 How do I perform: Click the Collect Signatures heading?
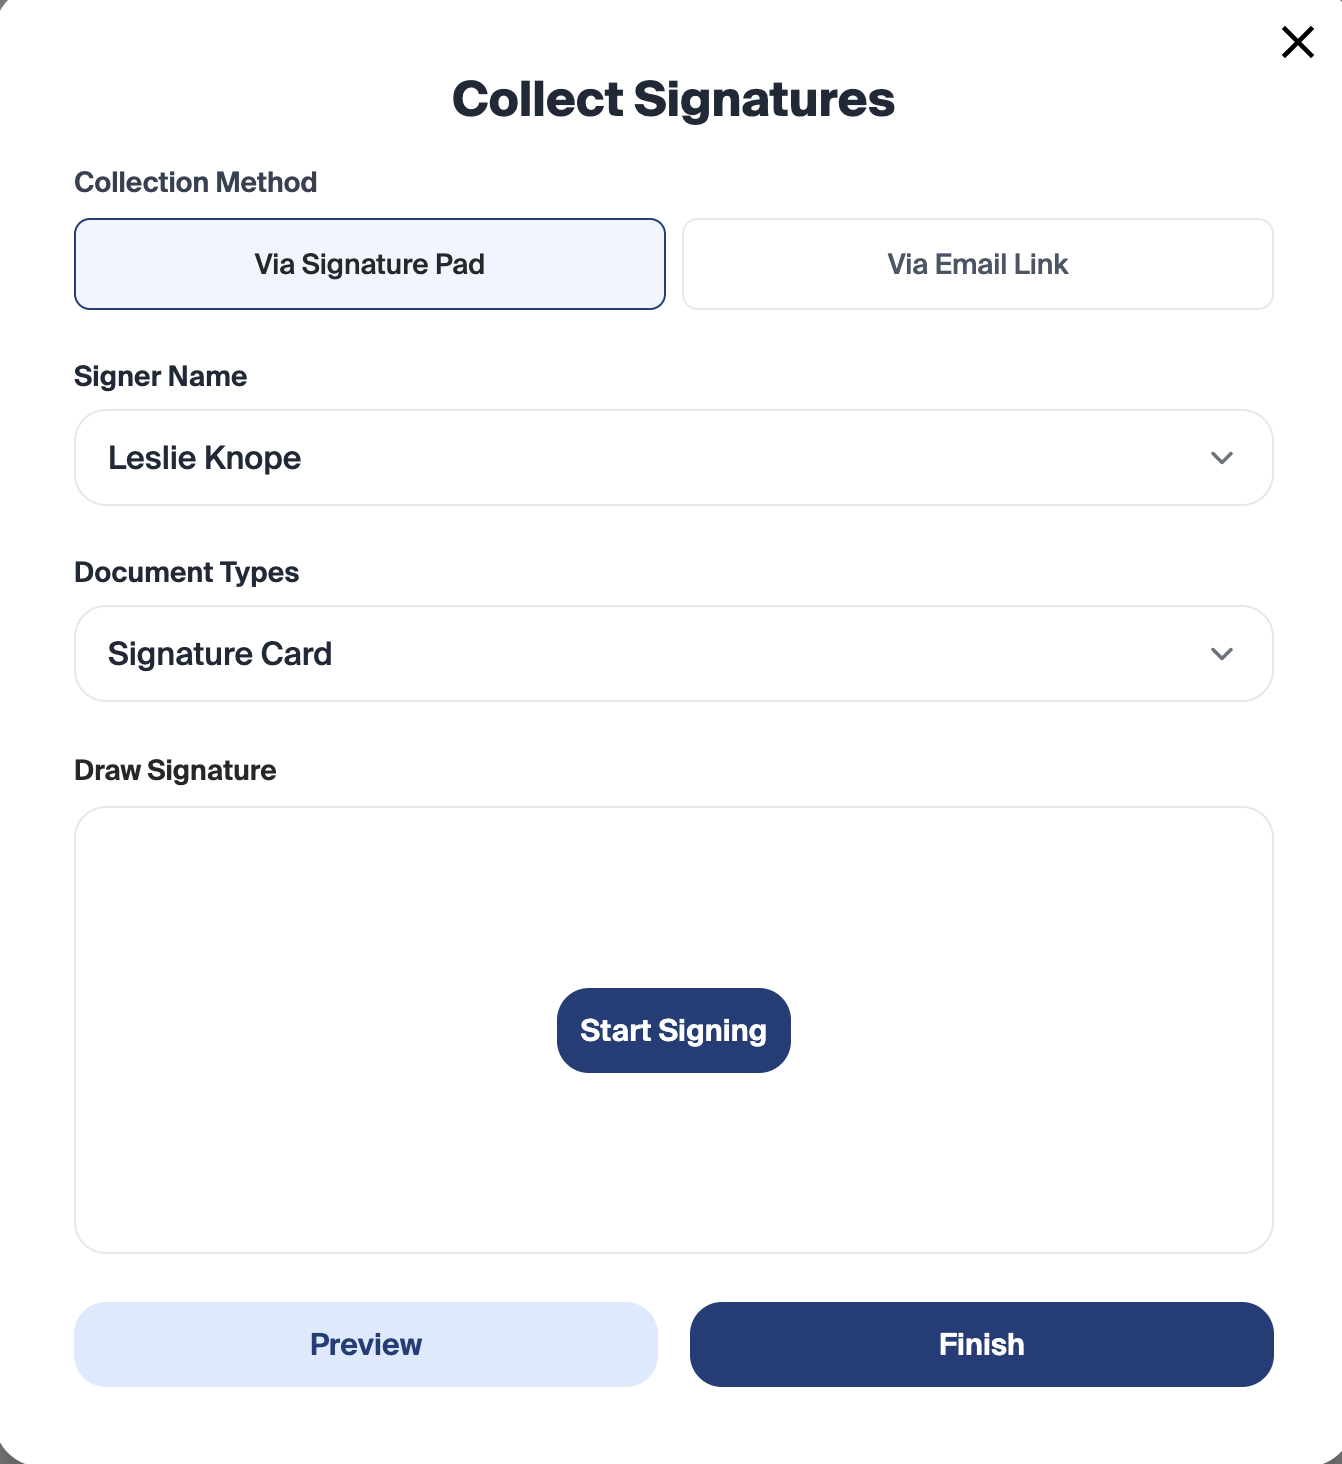(x=673, y=99)
